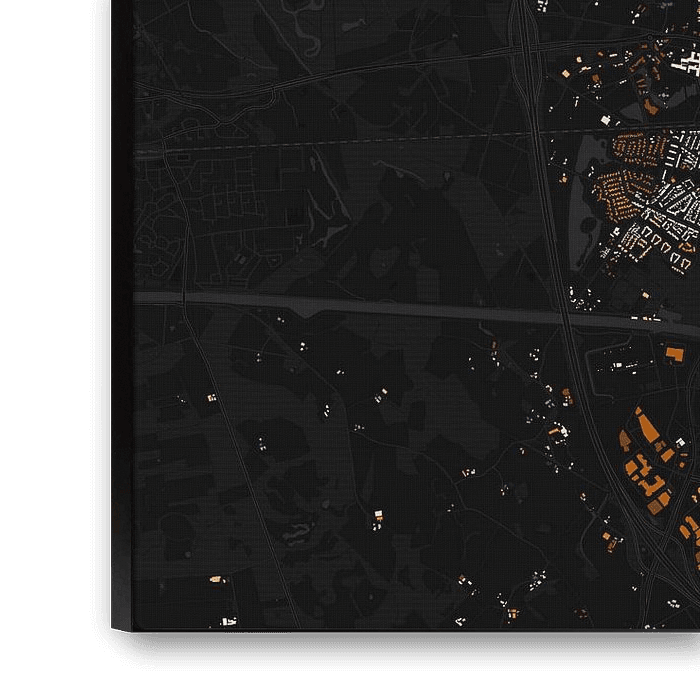Click the canvas shadow beneath the bottom edge
The image size is (700, 700).
point(400,650)
